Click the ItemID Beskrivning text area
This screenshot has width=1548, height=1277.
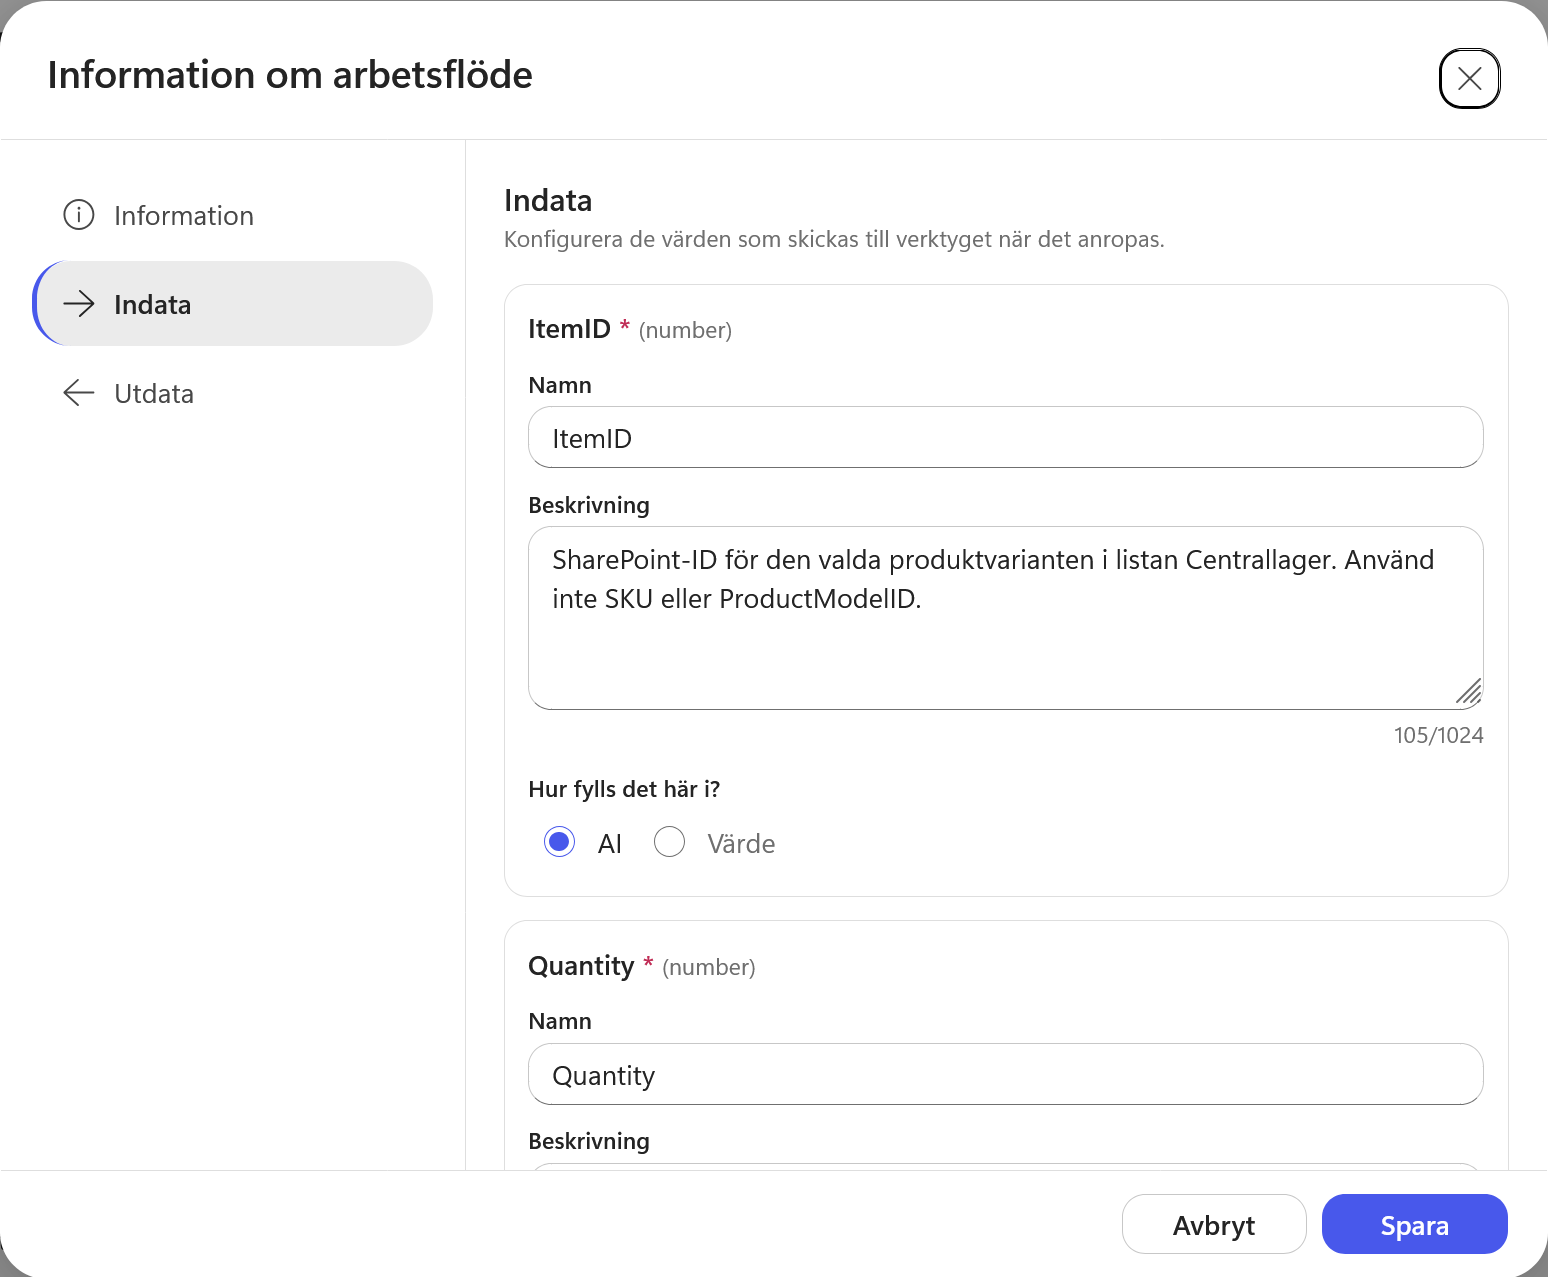1005,618
